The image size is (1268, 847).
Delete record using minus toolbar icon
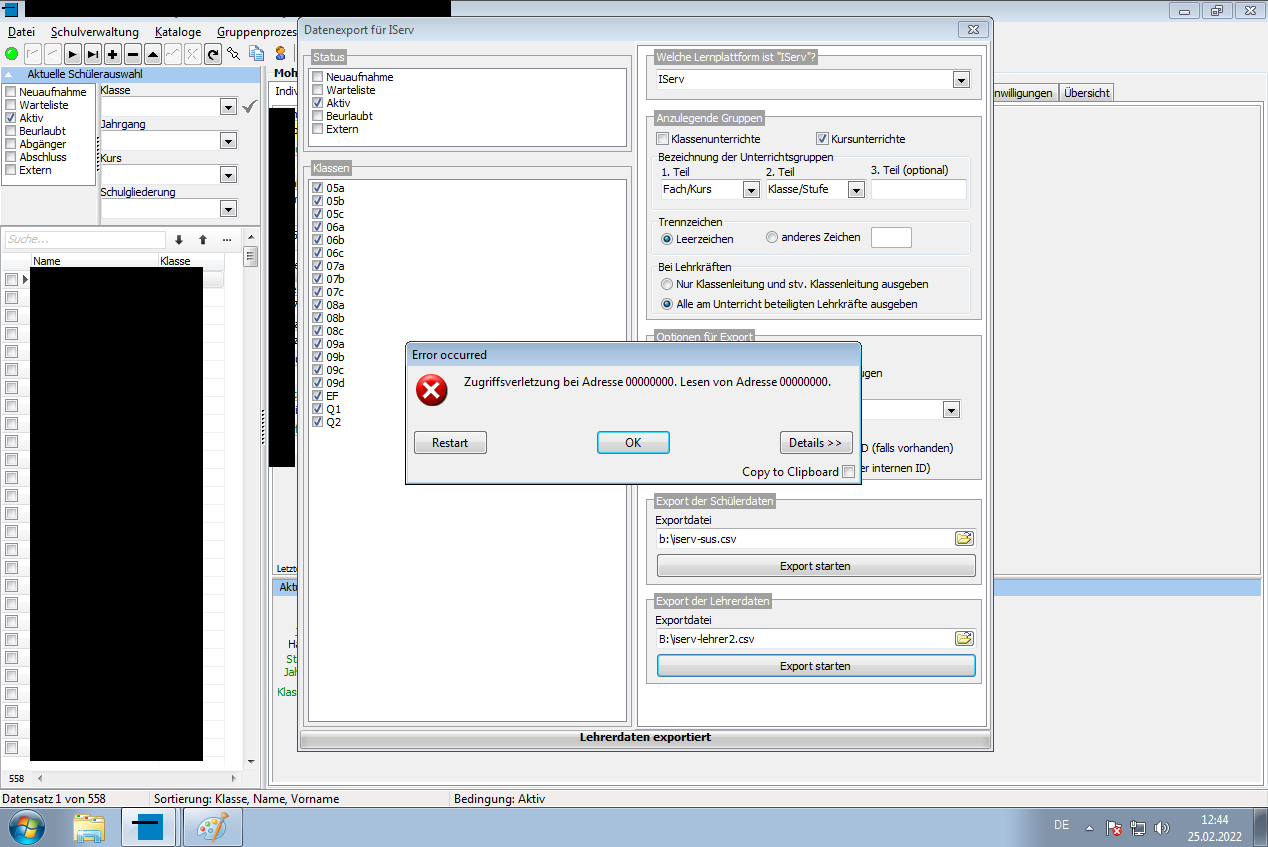tap(133, 54)
